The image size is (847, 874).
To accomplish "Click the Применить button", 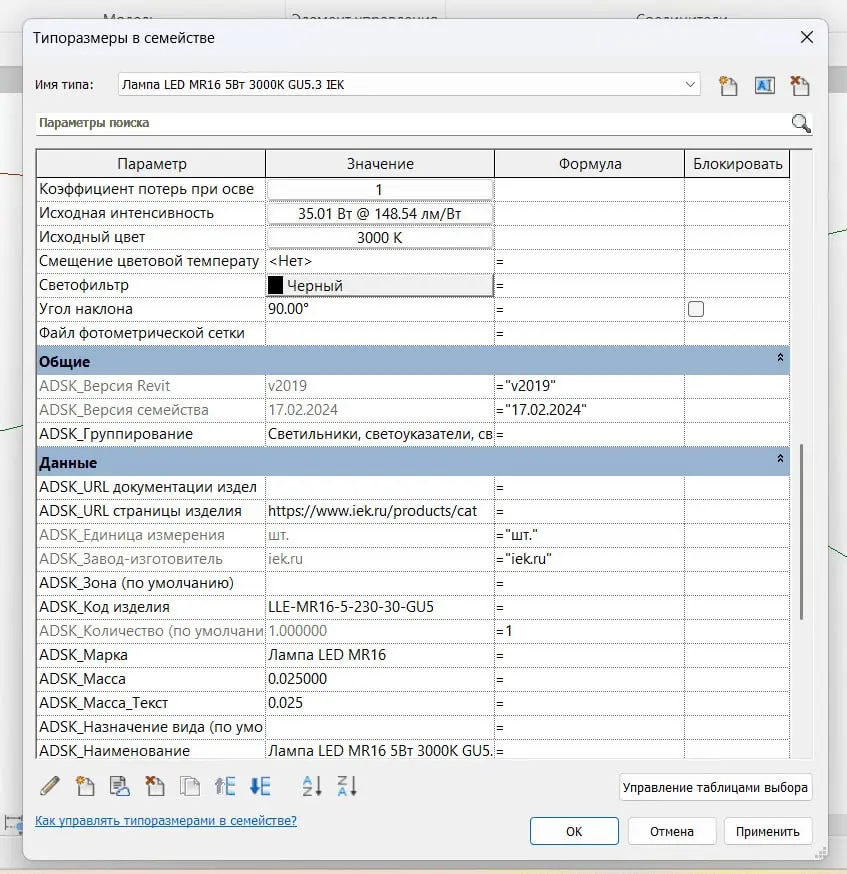I will tap(767, 831).
